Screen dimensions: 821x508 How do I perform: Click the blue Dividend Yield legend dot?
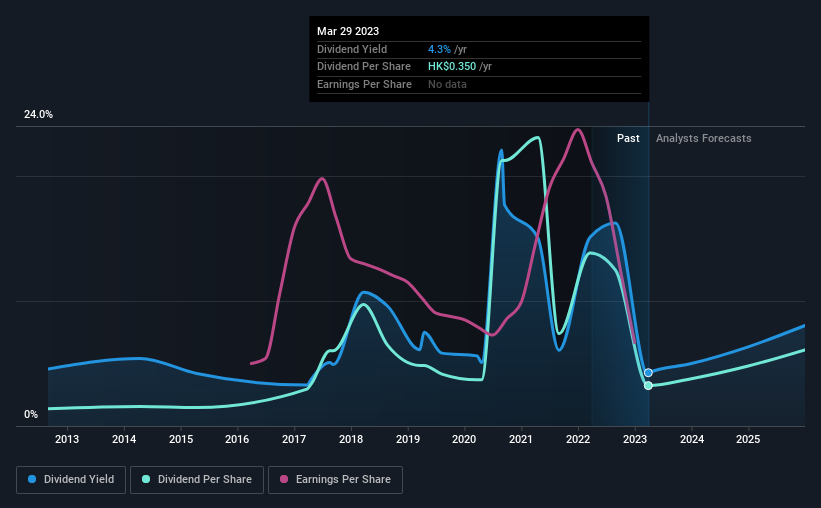(x=32, y=479)
